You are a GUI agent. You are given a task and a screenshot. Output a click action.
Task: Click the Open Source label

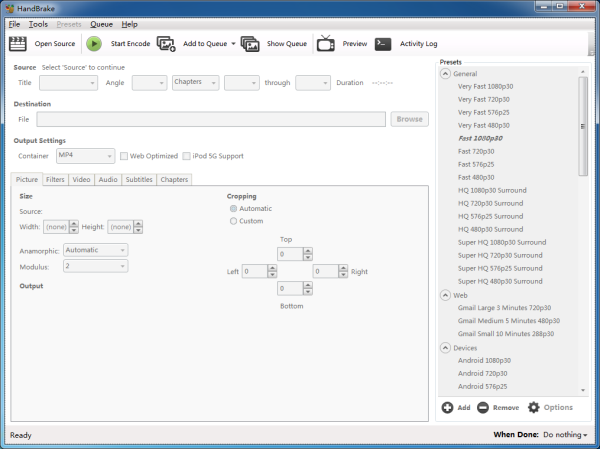(x=55, y=44)
